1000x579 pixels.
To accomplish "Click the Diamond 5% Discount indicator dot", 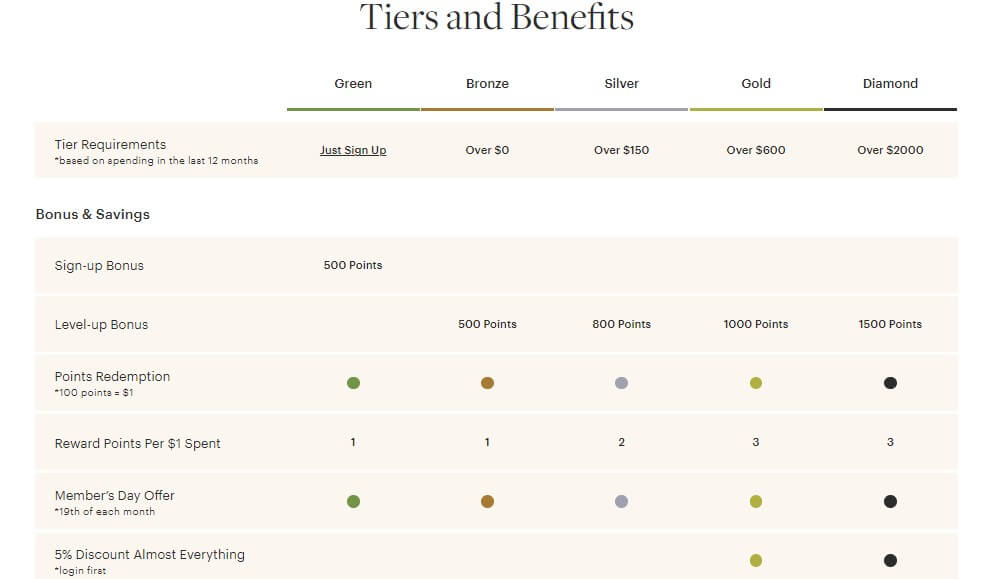I will [x=890, y=560].
